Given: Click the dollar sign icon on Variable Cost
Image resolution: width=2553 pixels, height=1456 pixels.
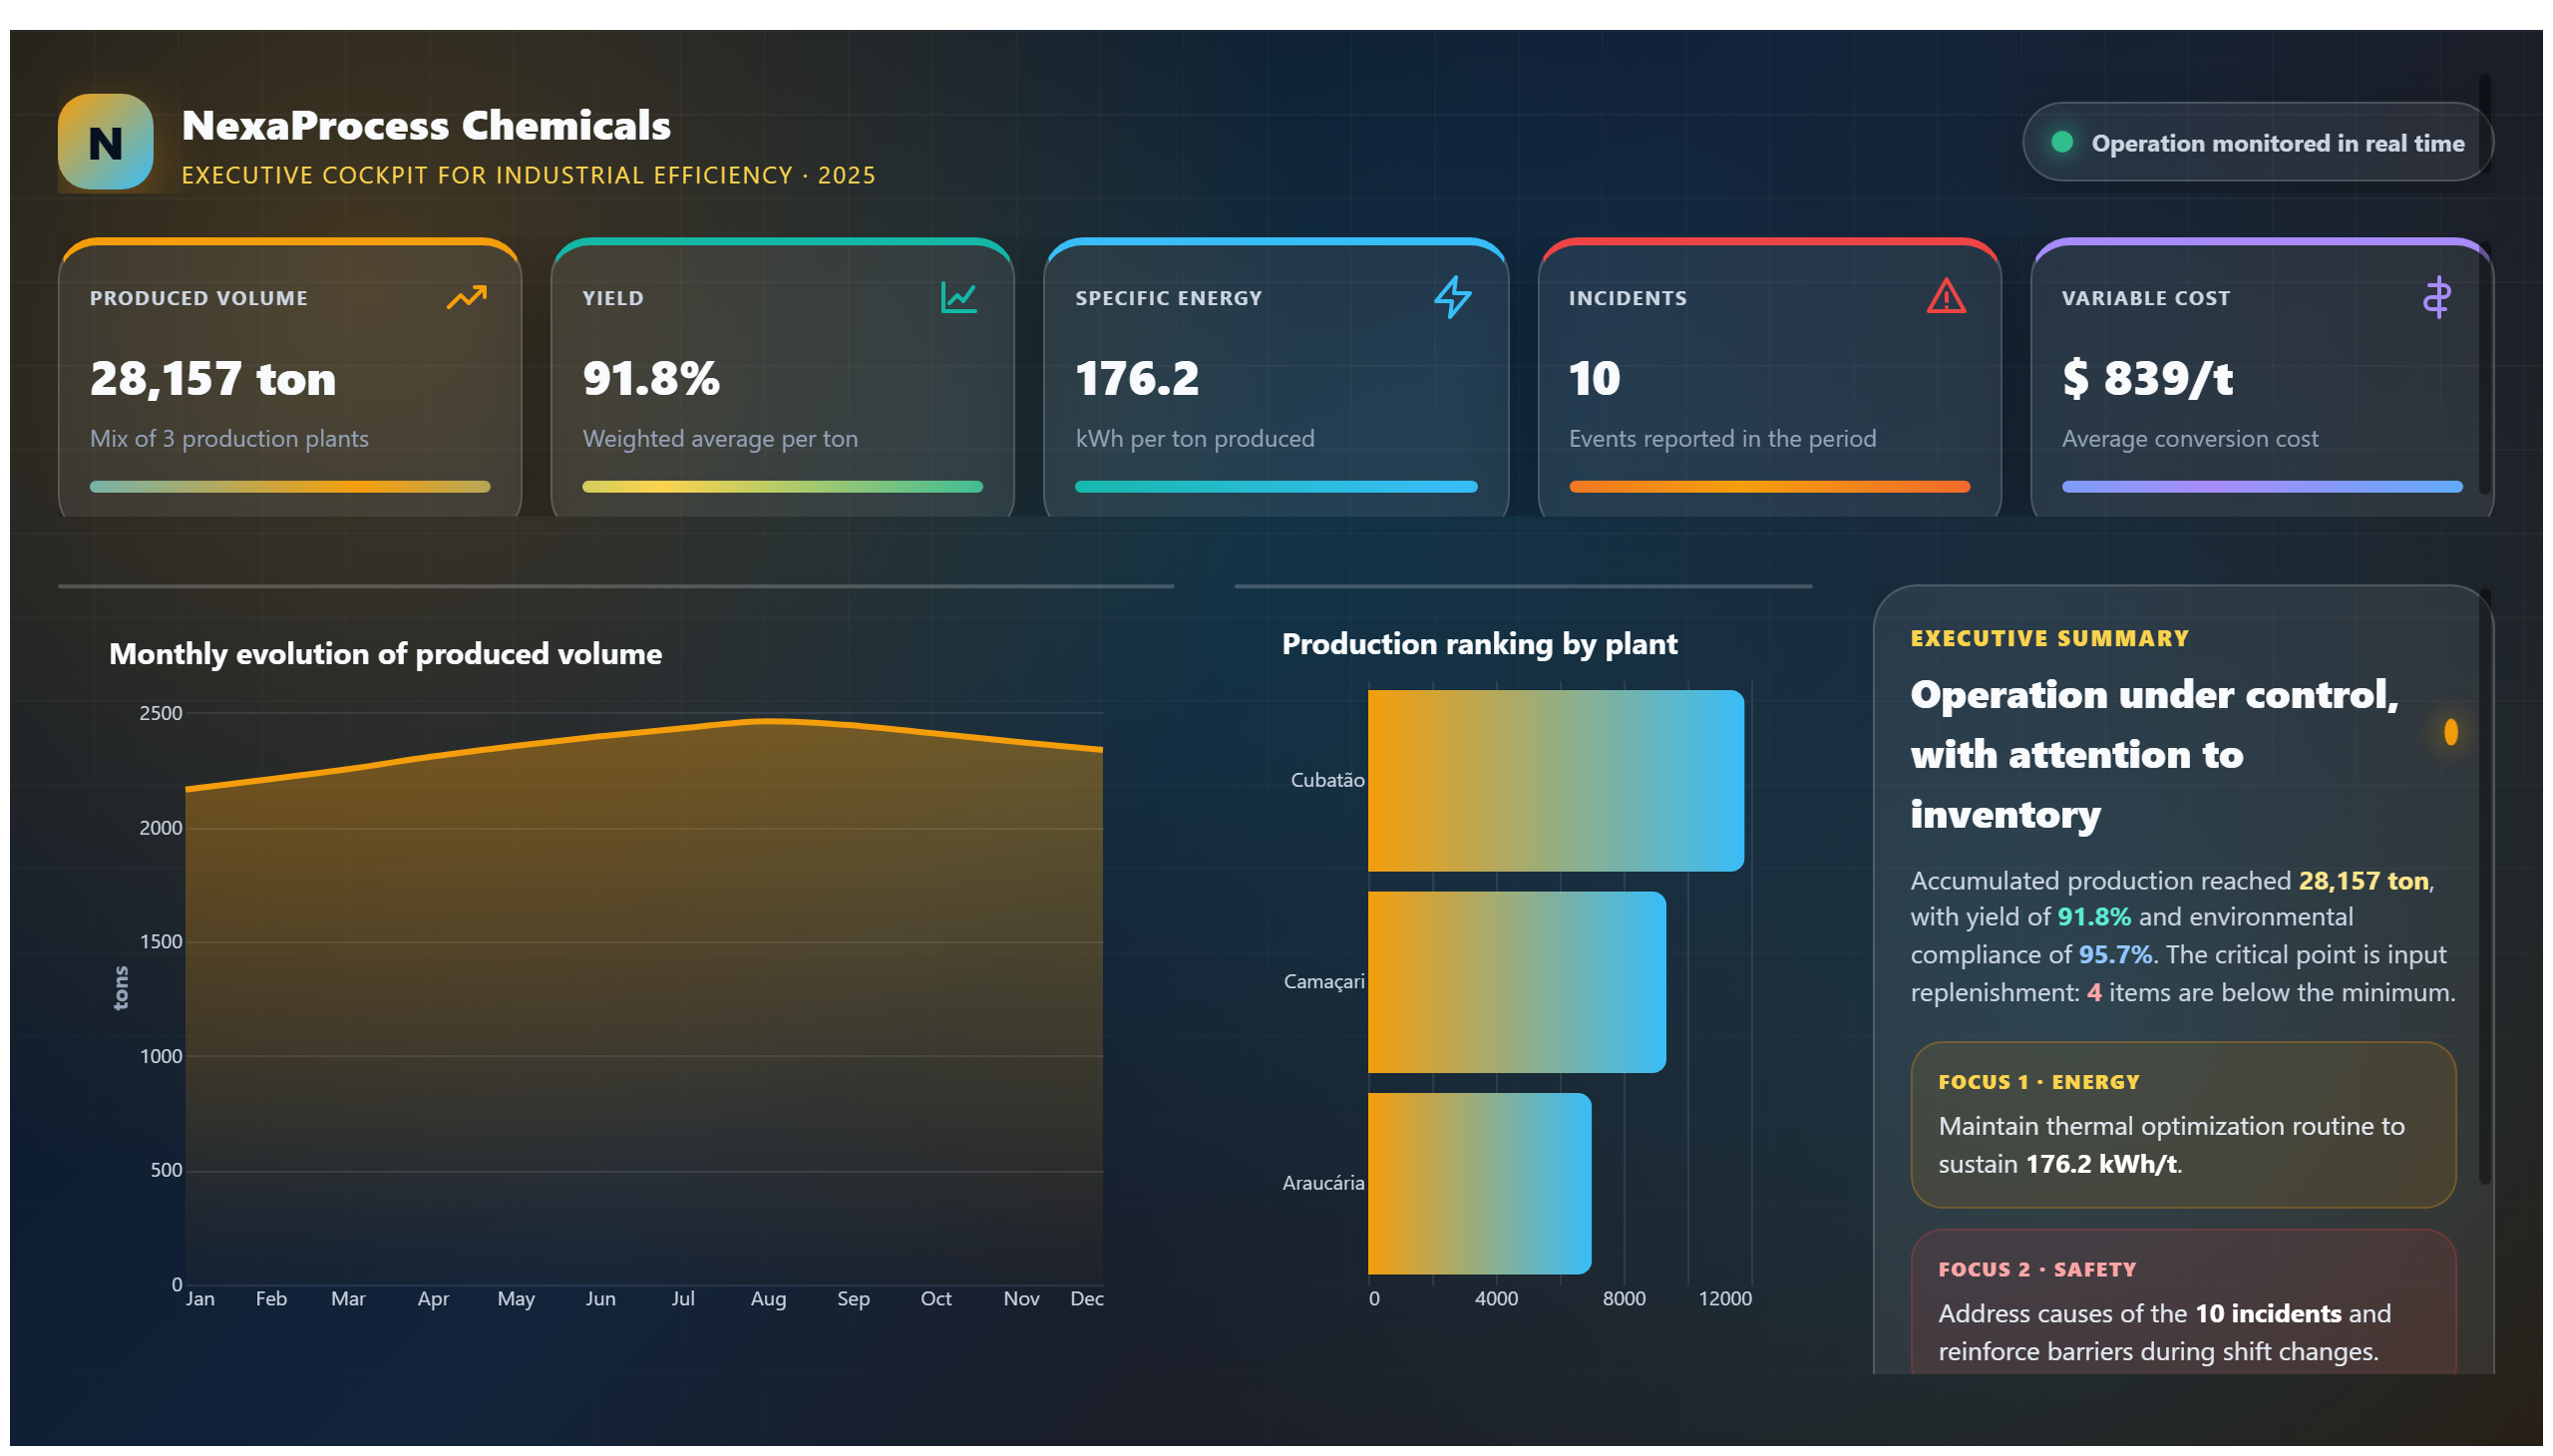Looking at the screenshot, I should tap(2436, 297).
